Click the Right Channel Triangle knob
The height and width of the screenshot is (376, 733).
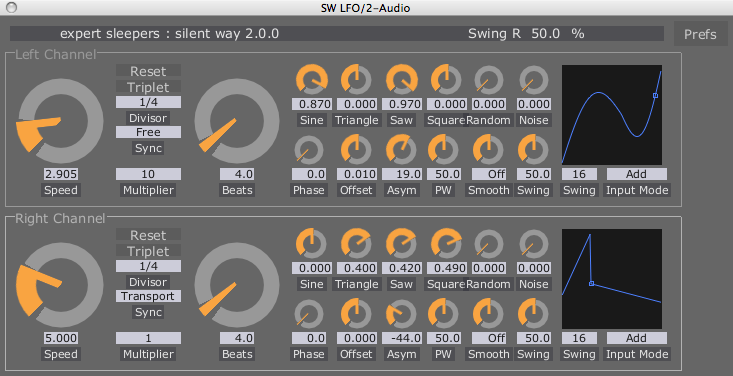(356, 244)
